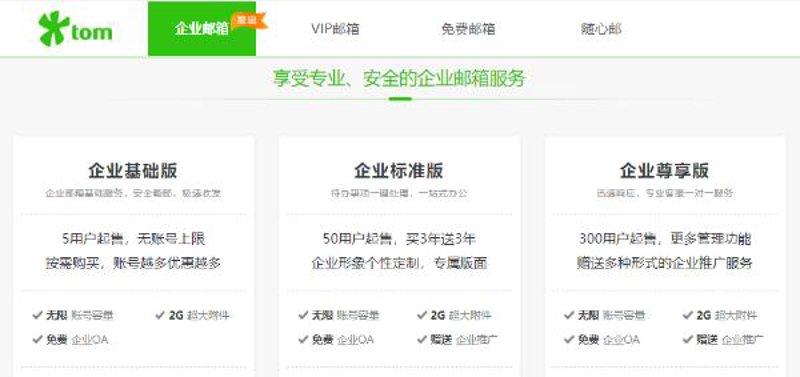Click the checkmark beside 无限 in 企业基础版
800x377 pixels.
coord(37,315)
